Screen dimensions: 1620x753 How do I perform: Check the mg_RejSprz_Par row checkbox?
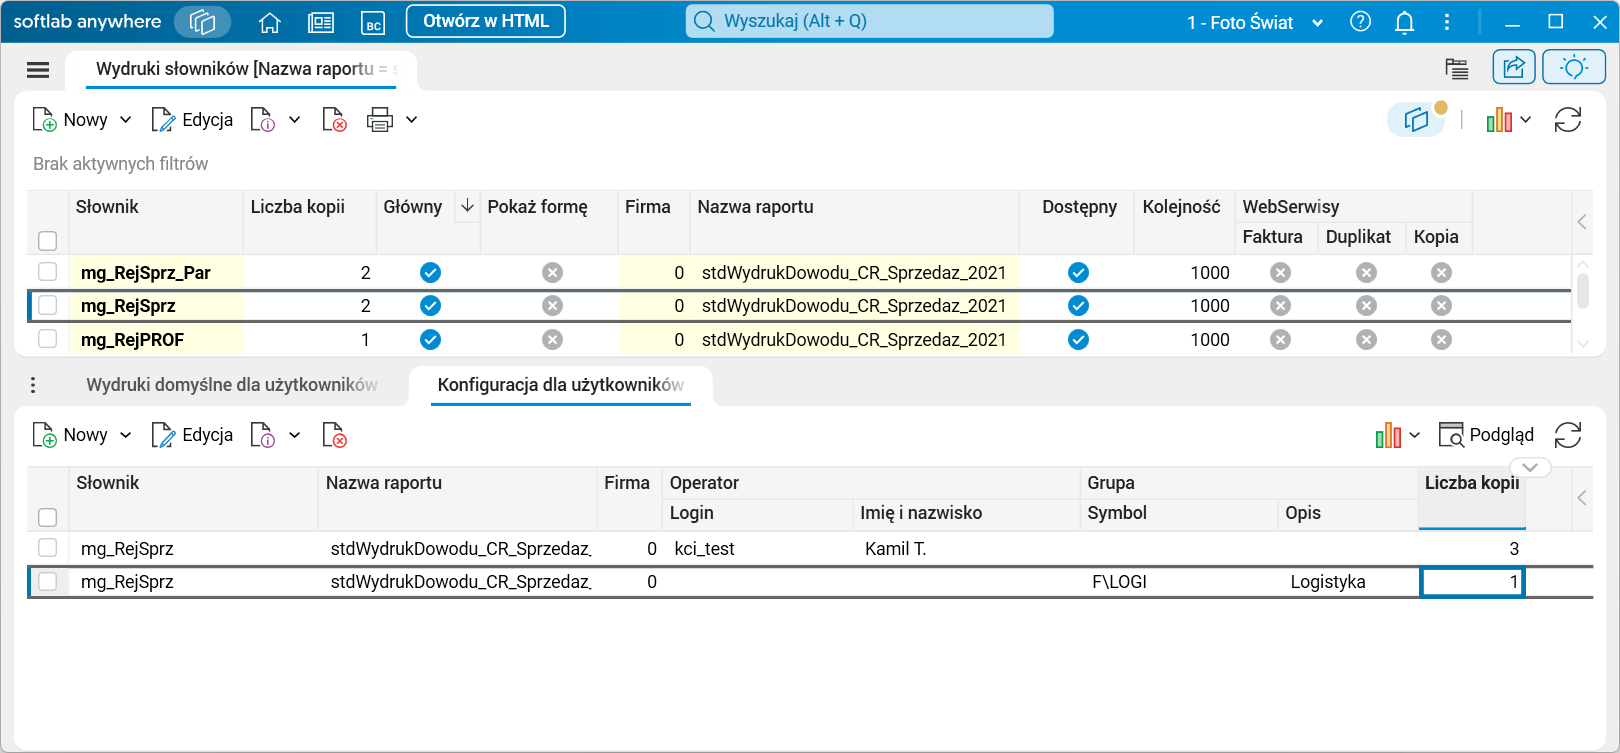[x=47, y=272]
